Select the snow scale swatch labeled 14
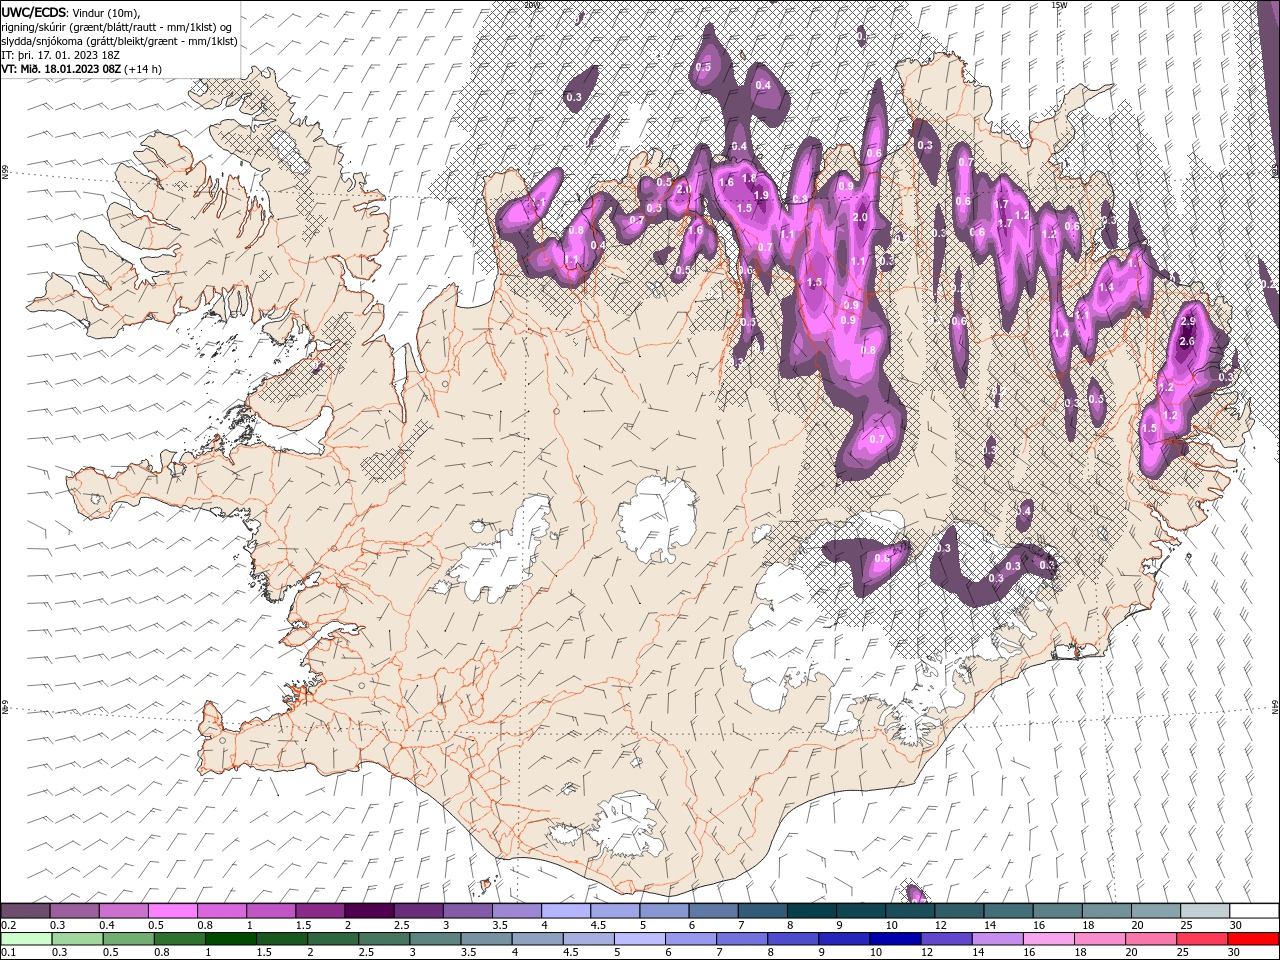The height and width of the screenshot is (960, 1280). [1009, 911]
